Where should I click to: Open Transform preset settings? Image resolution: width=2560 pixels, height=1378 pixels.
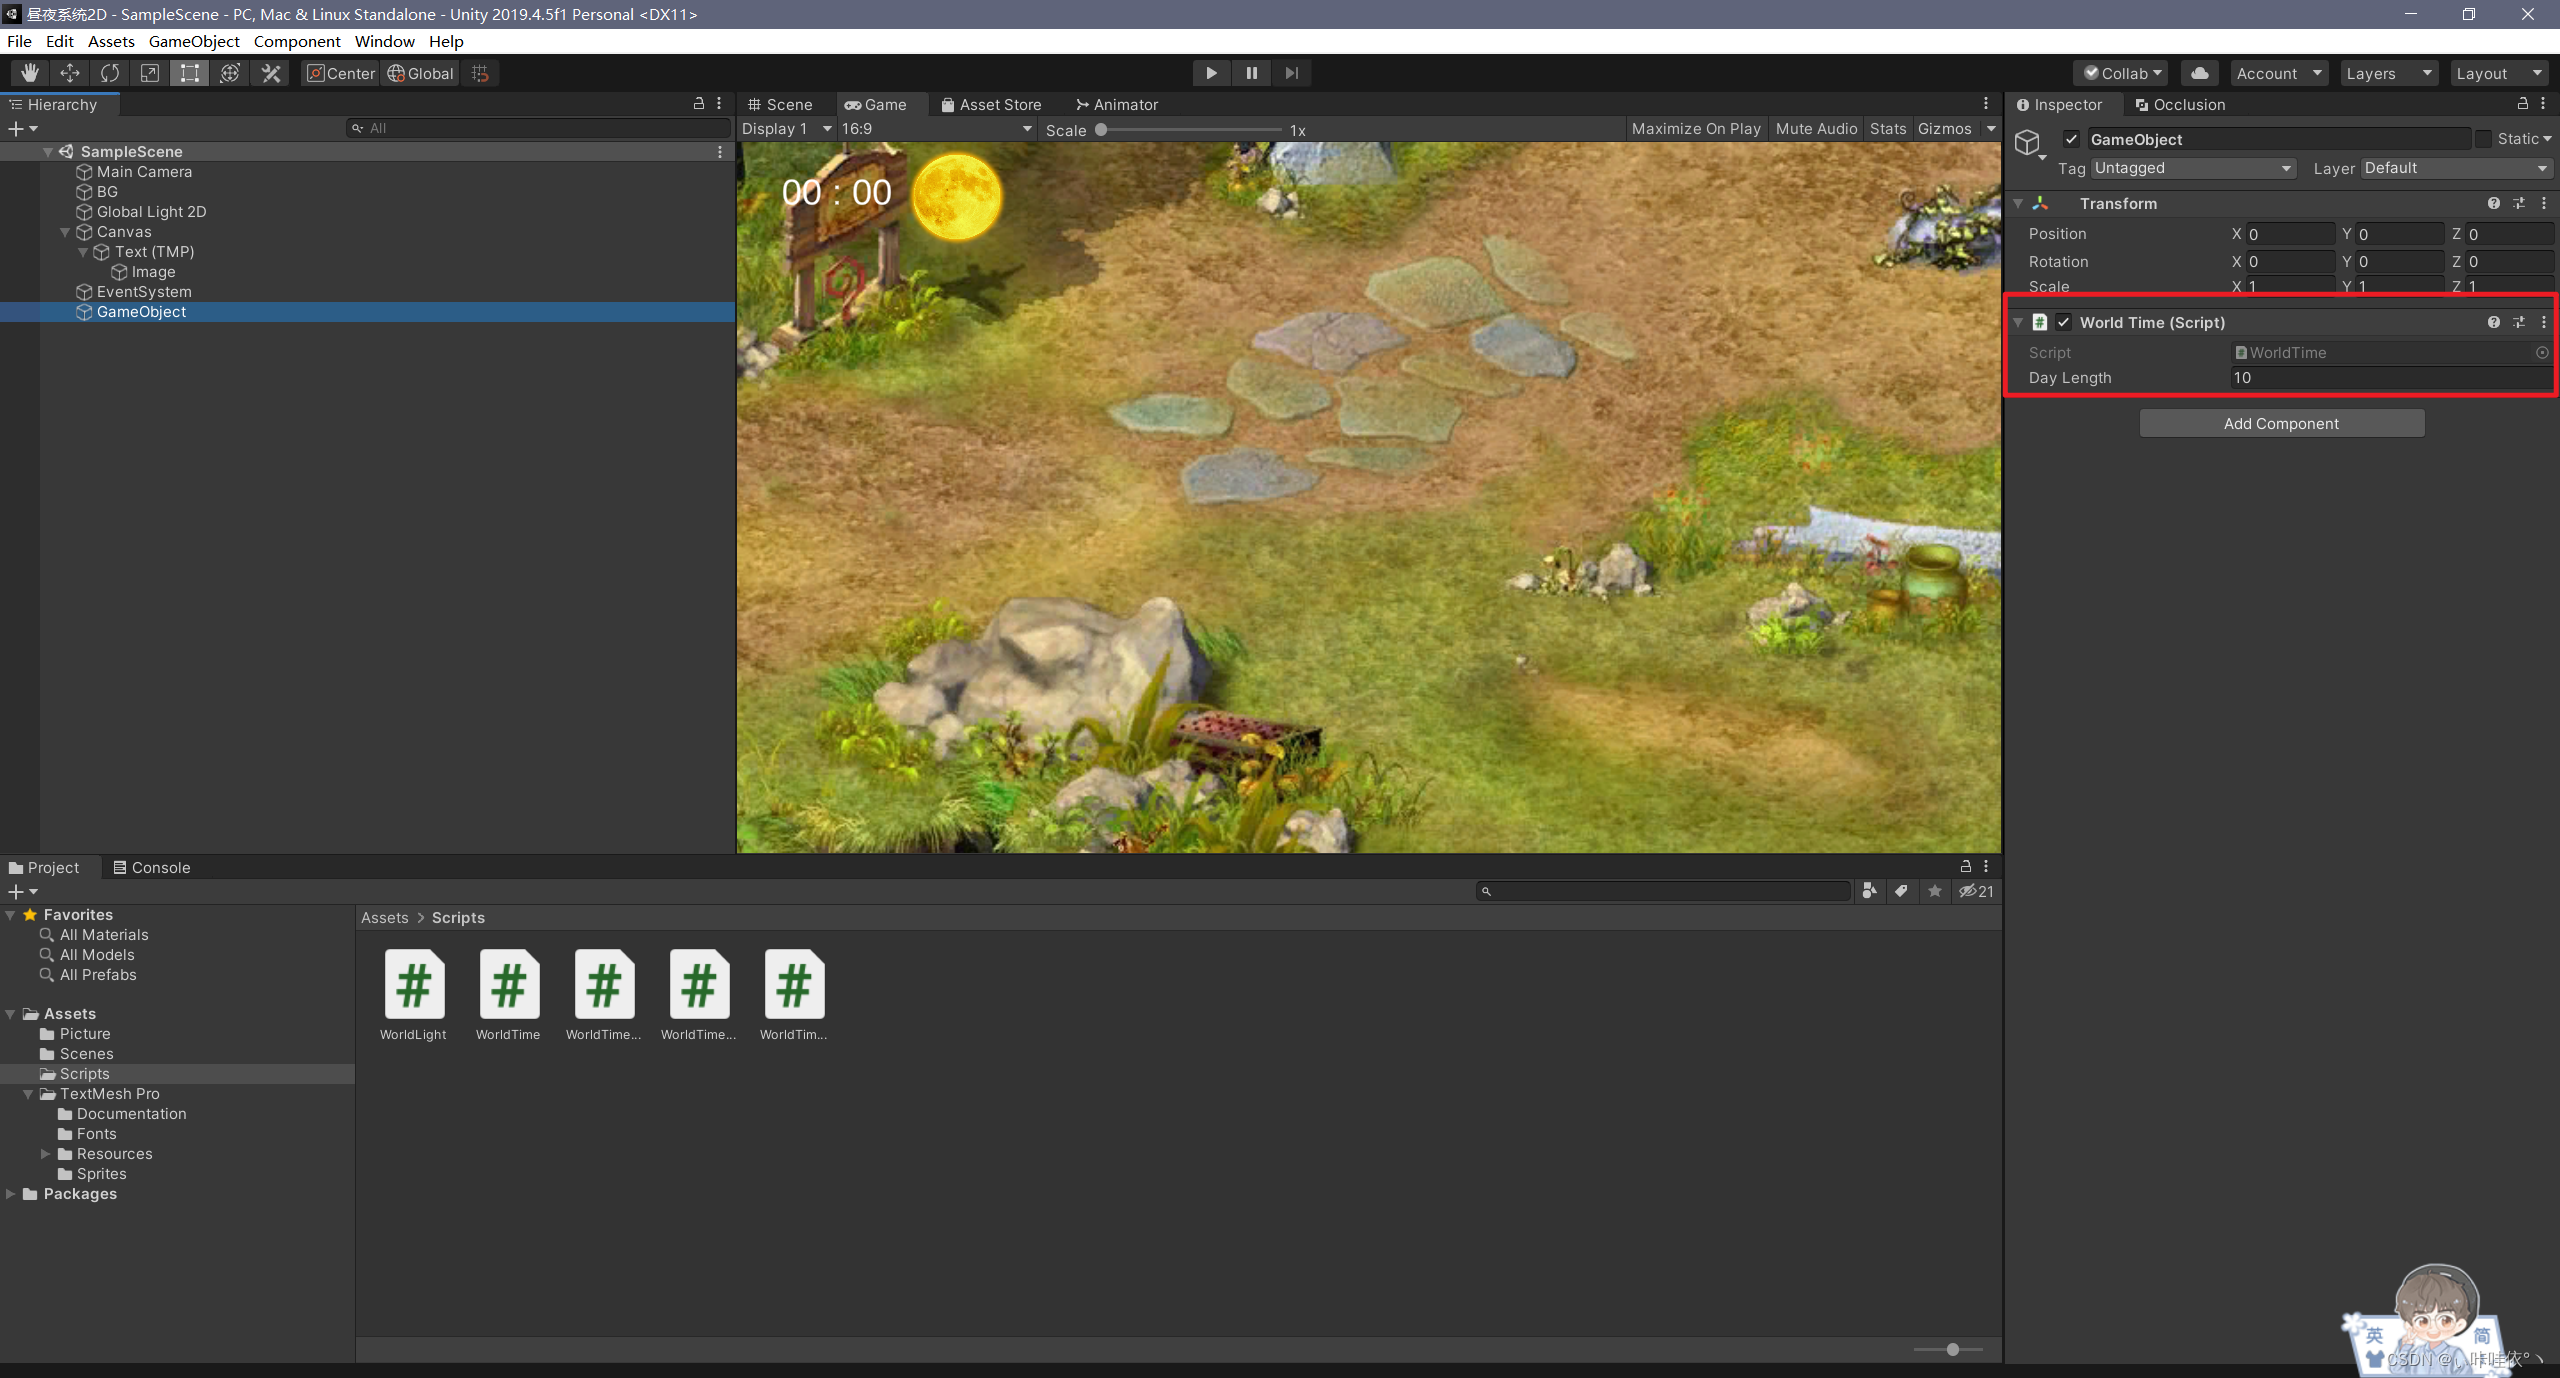2519,203
